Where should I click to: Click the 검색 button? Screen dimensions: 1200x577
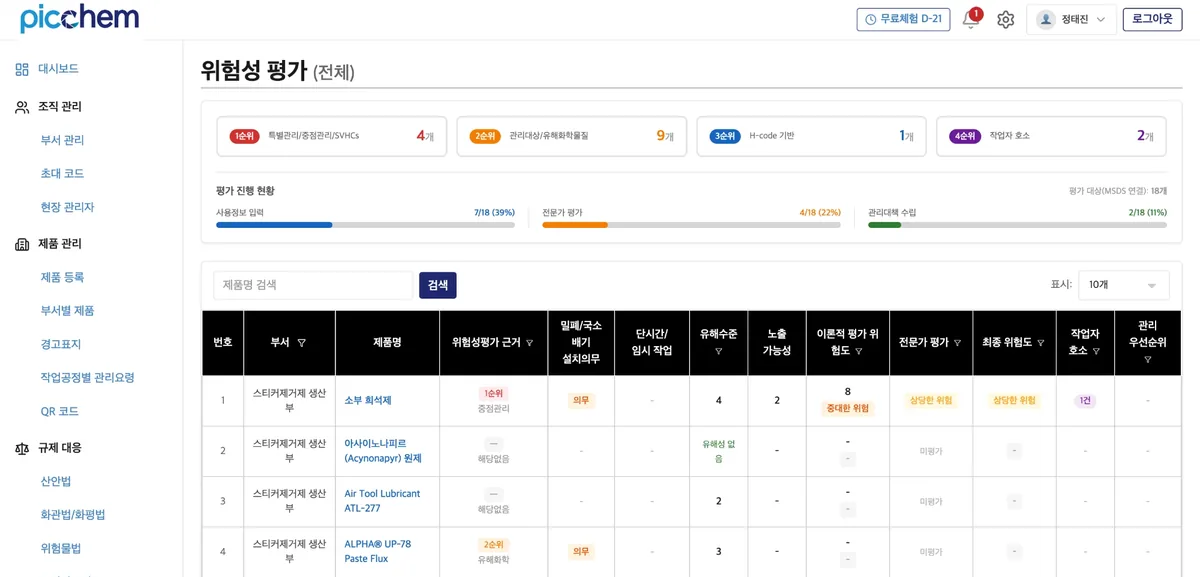pos(438,285)
